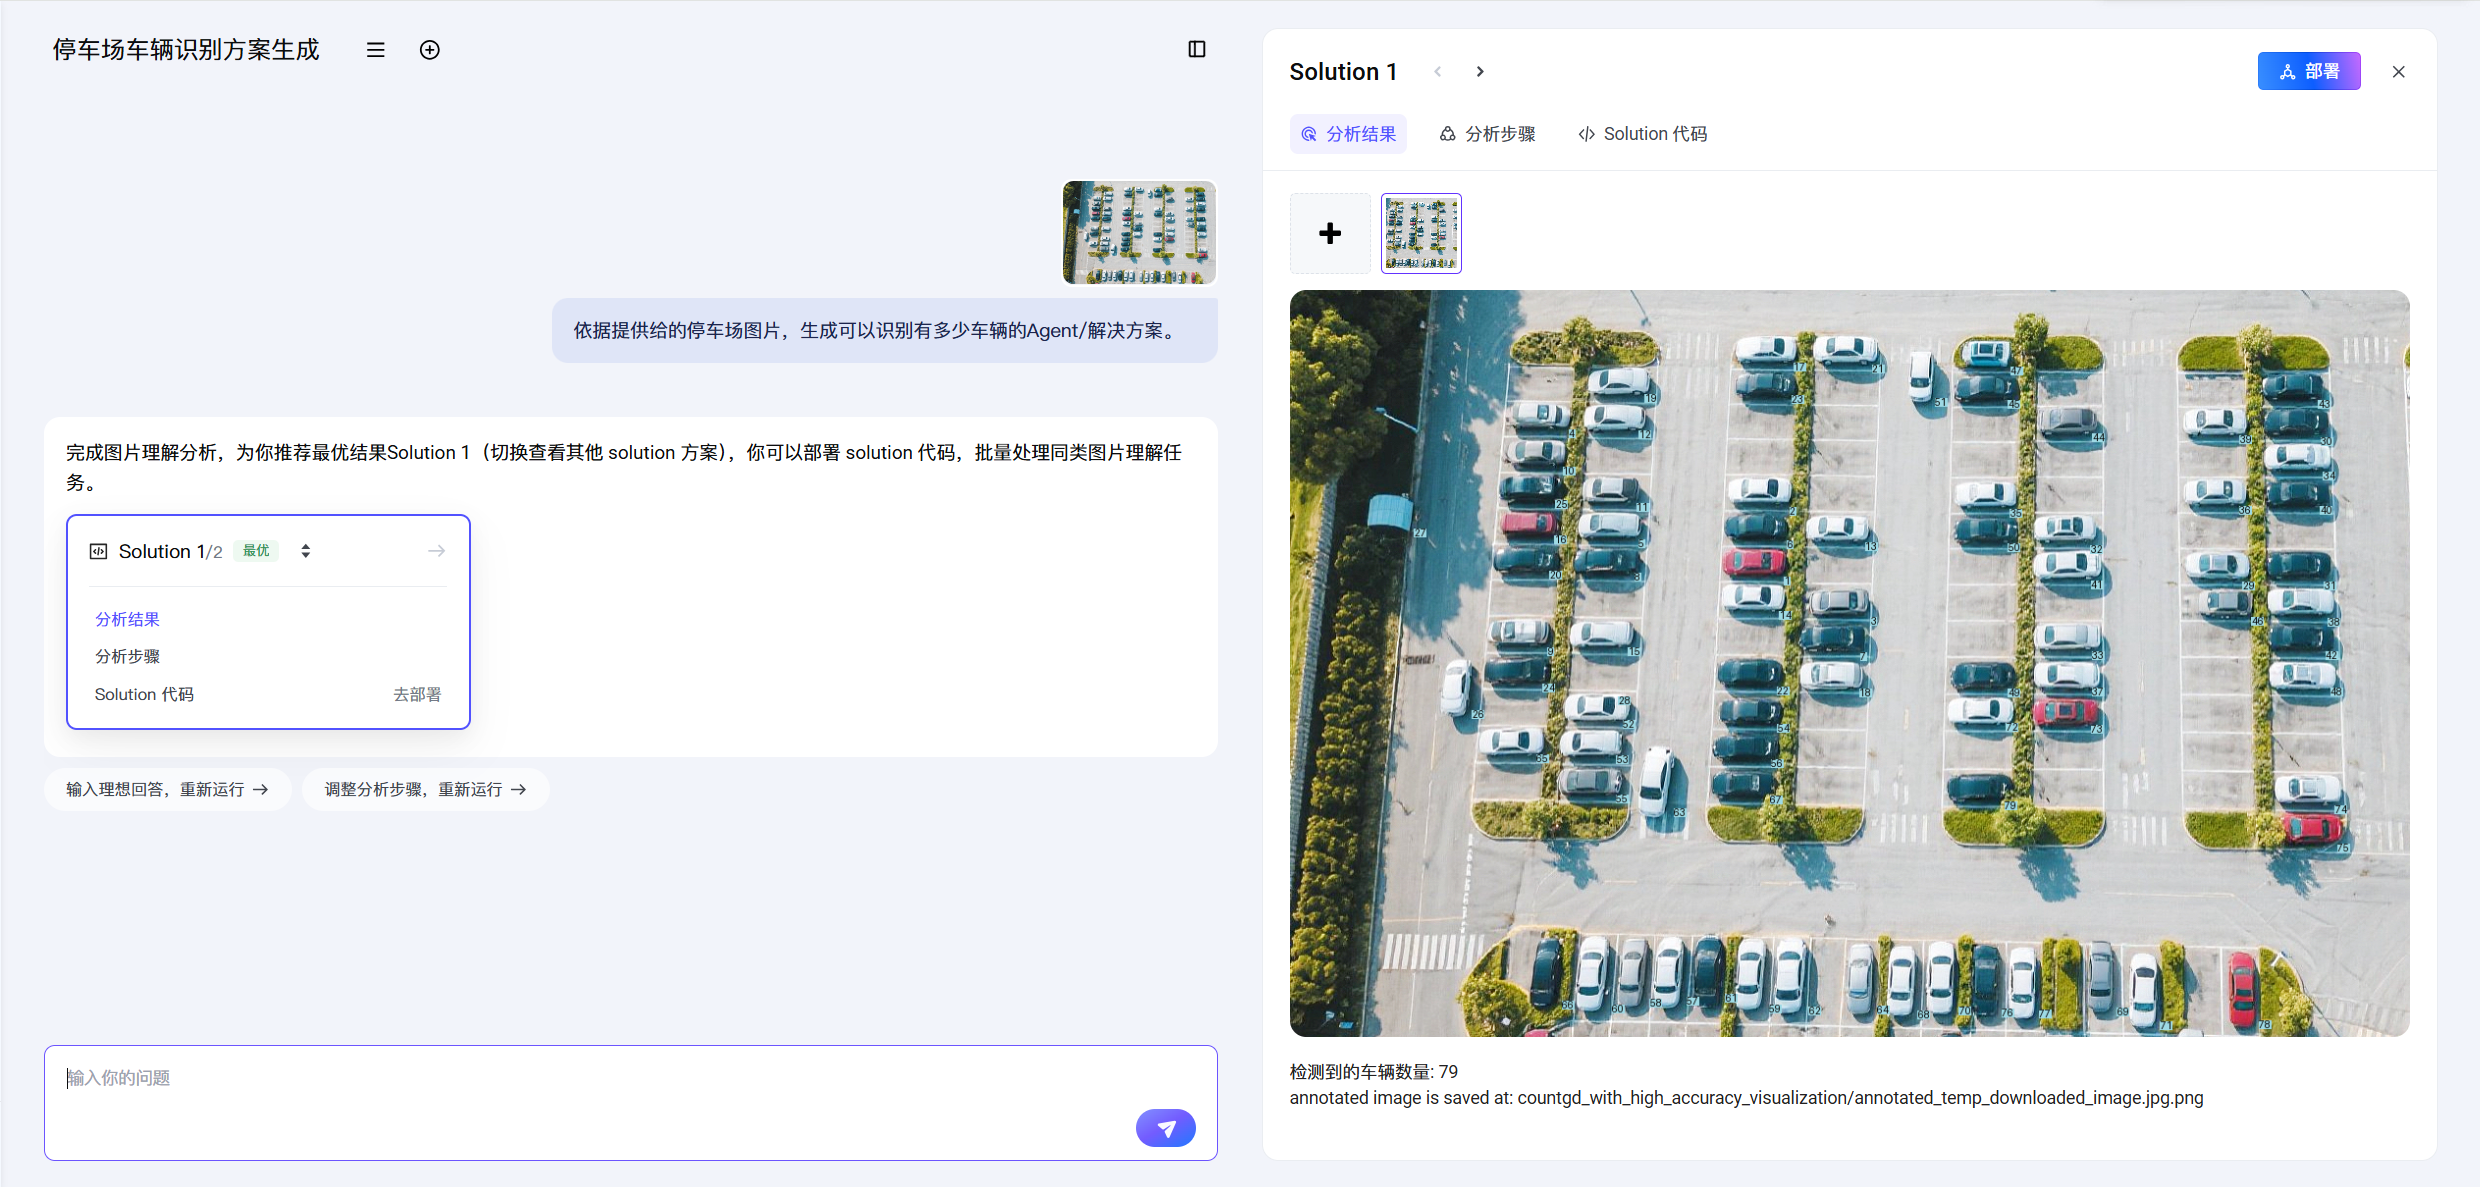Click the blue 部署 deploy button
This screenshot has width=2480, height=1187.
point(2308,72)
